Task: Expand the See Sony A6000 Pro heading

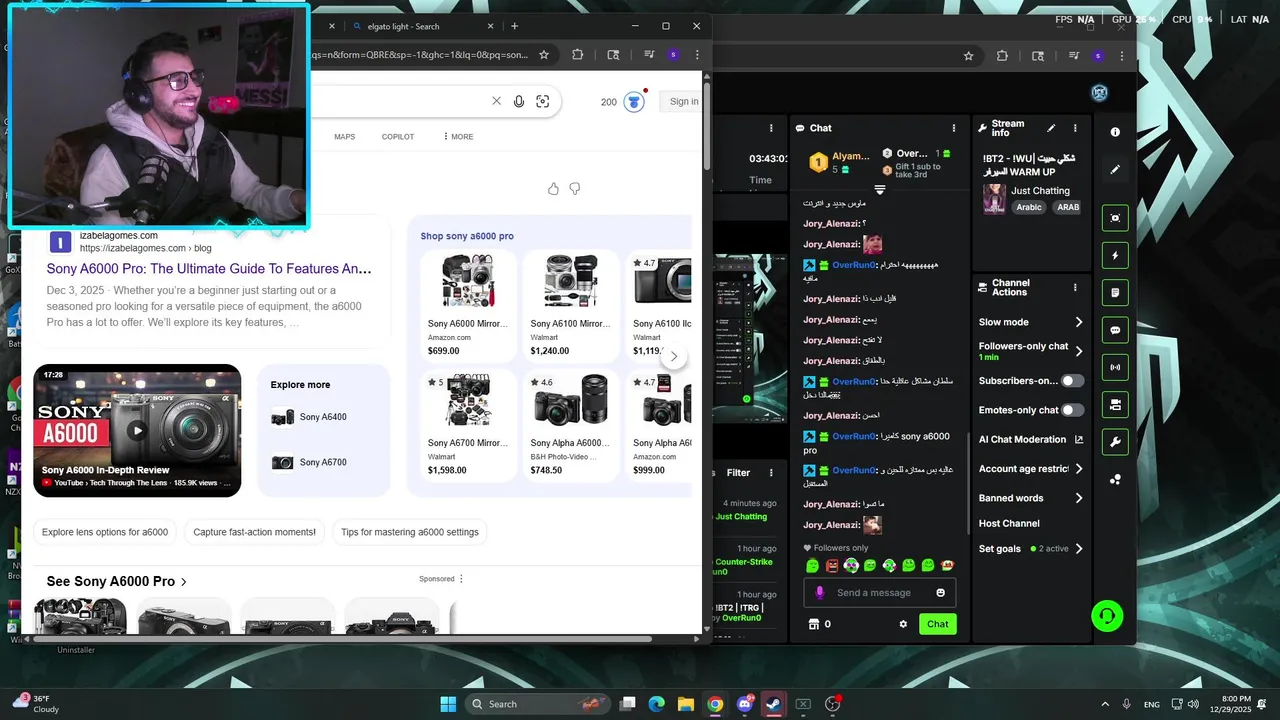Action: click(117, 581)
